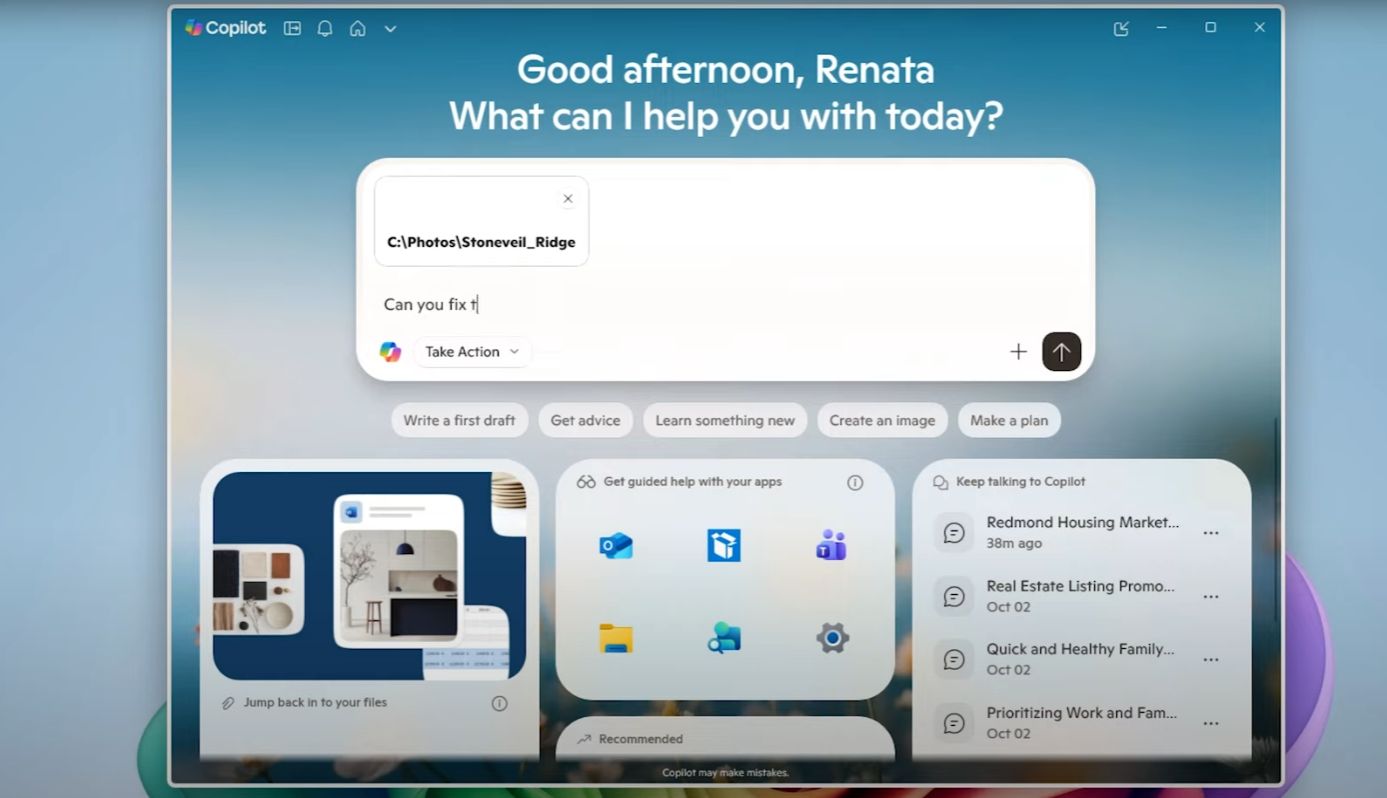The width and height of the screenshot is (1387, 798).
Task: Open more options for Redmond Housing Market chat
Action: [1211, 534]
